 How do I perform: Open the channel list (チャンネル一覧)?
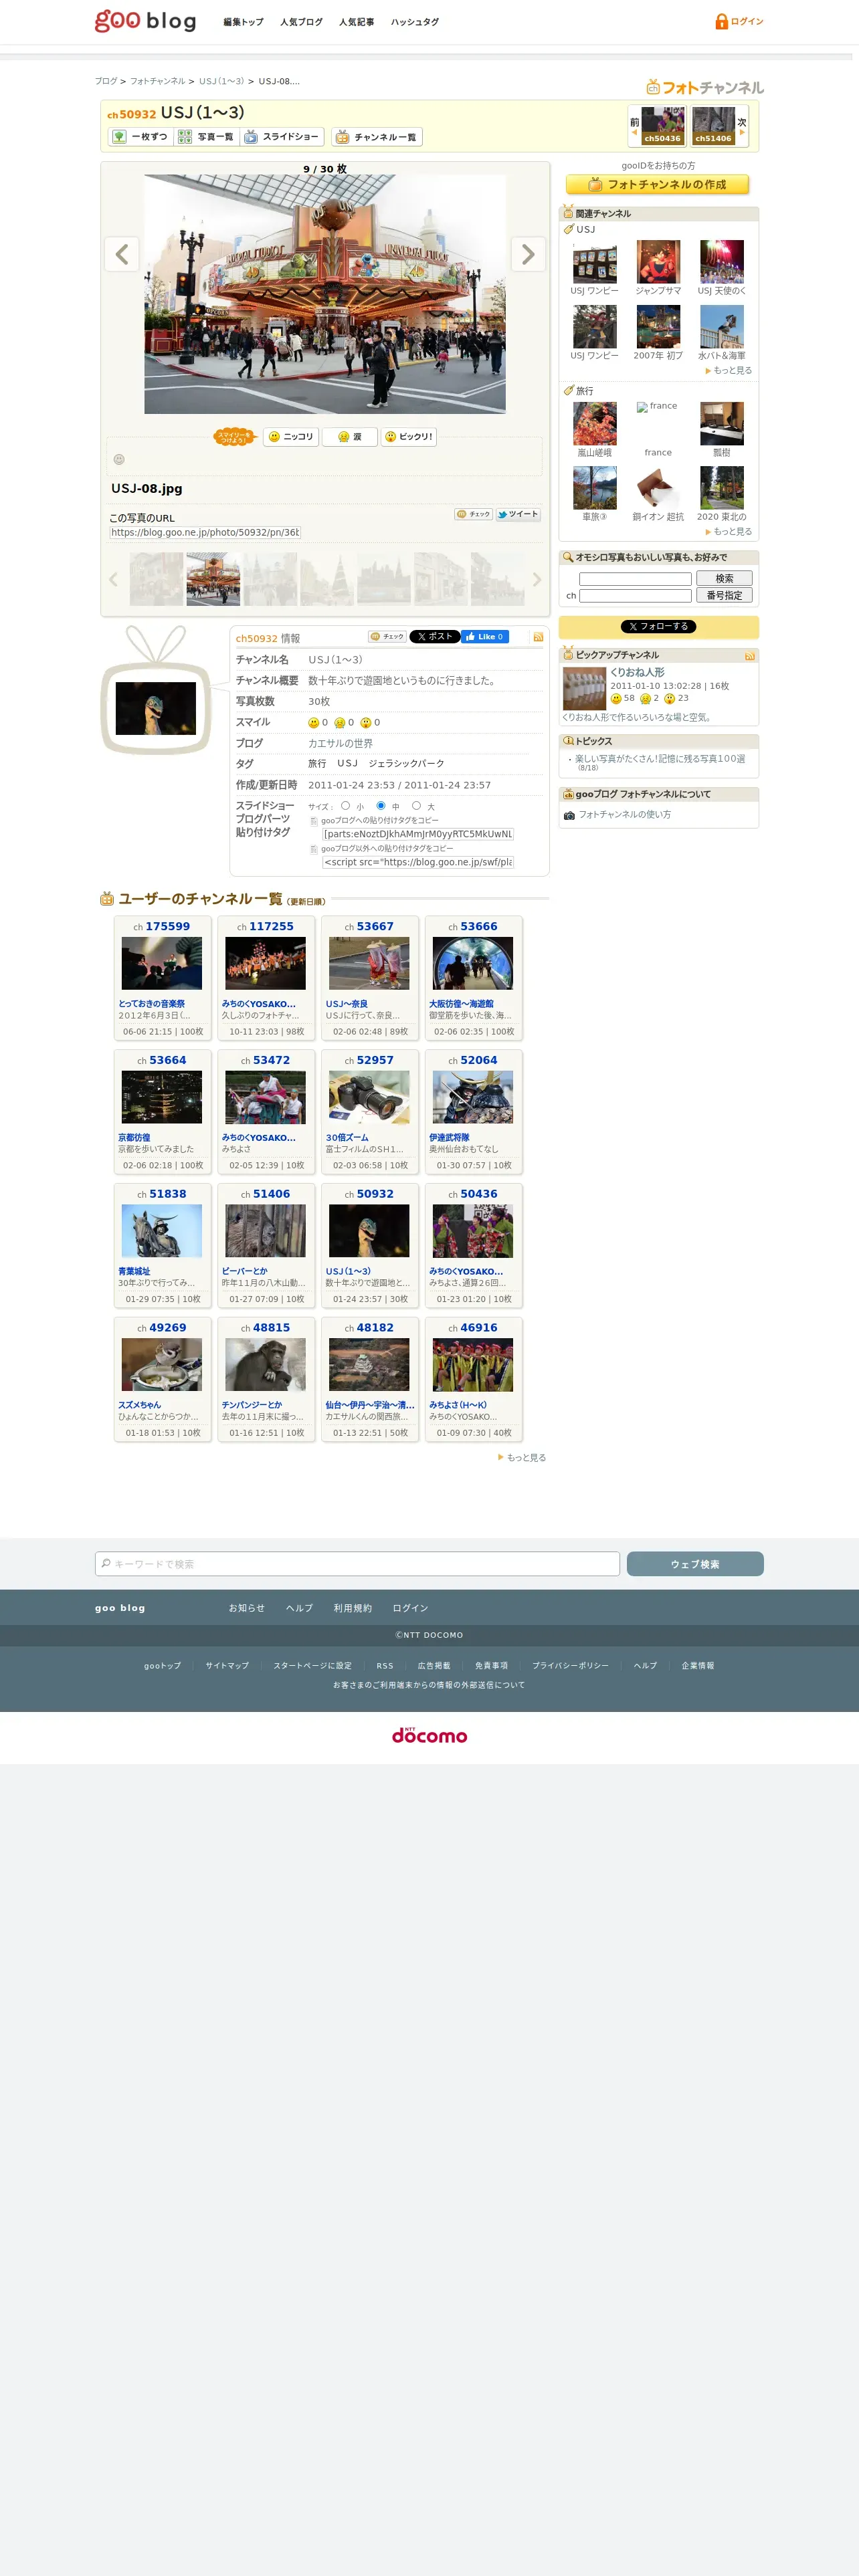pyautogui.click(x=377, y=137)
